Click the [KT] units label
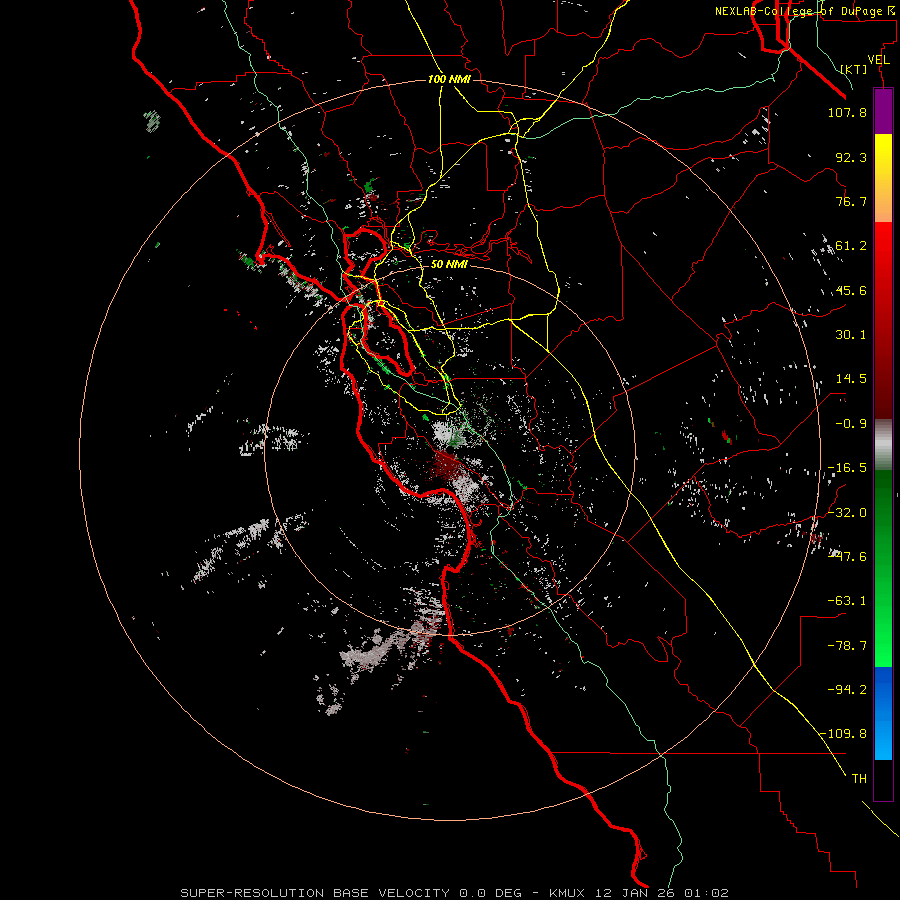900x900 pixels. [854, 69]
